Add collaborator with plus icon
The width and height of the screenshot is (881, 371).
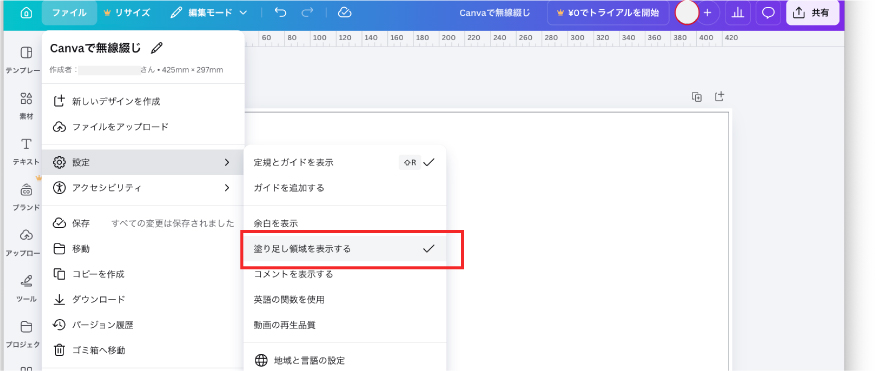pyautogui.click(x=708, y=13)
